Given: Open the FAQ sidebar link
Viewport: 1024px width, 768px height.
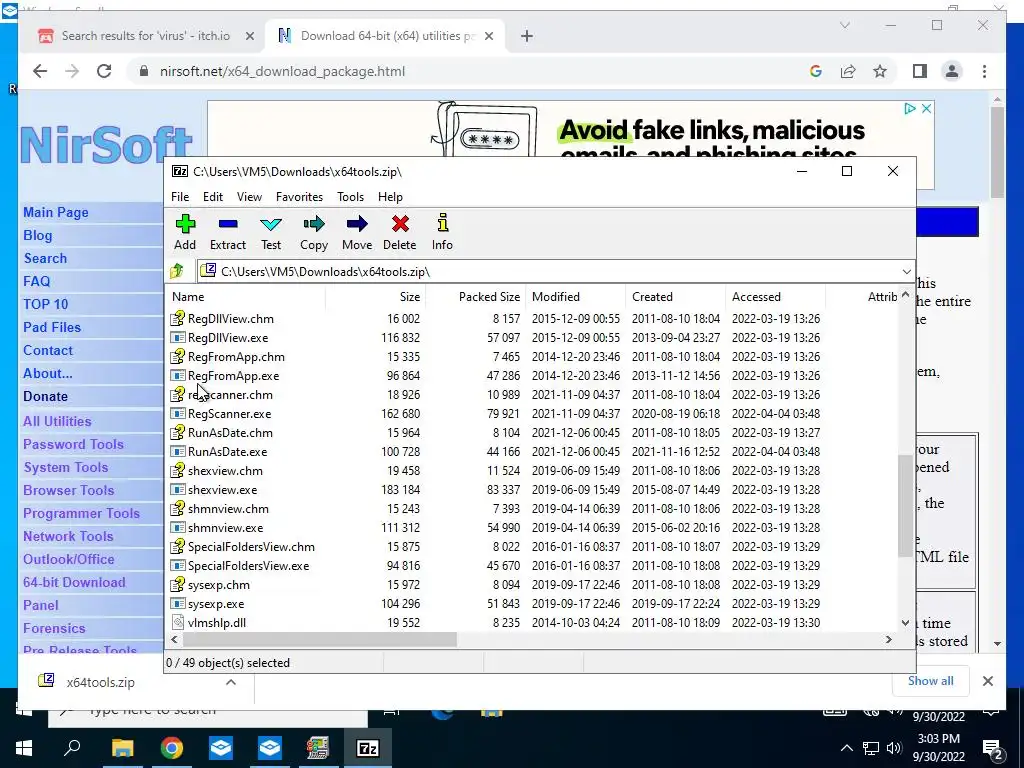Looking at the screenshot, I should coord(37,281).
